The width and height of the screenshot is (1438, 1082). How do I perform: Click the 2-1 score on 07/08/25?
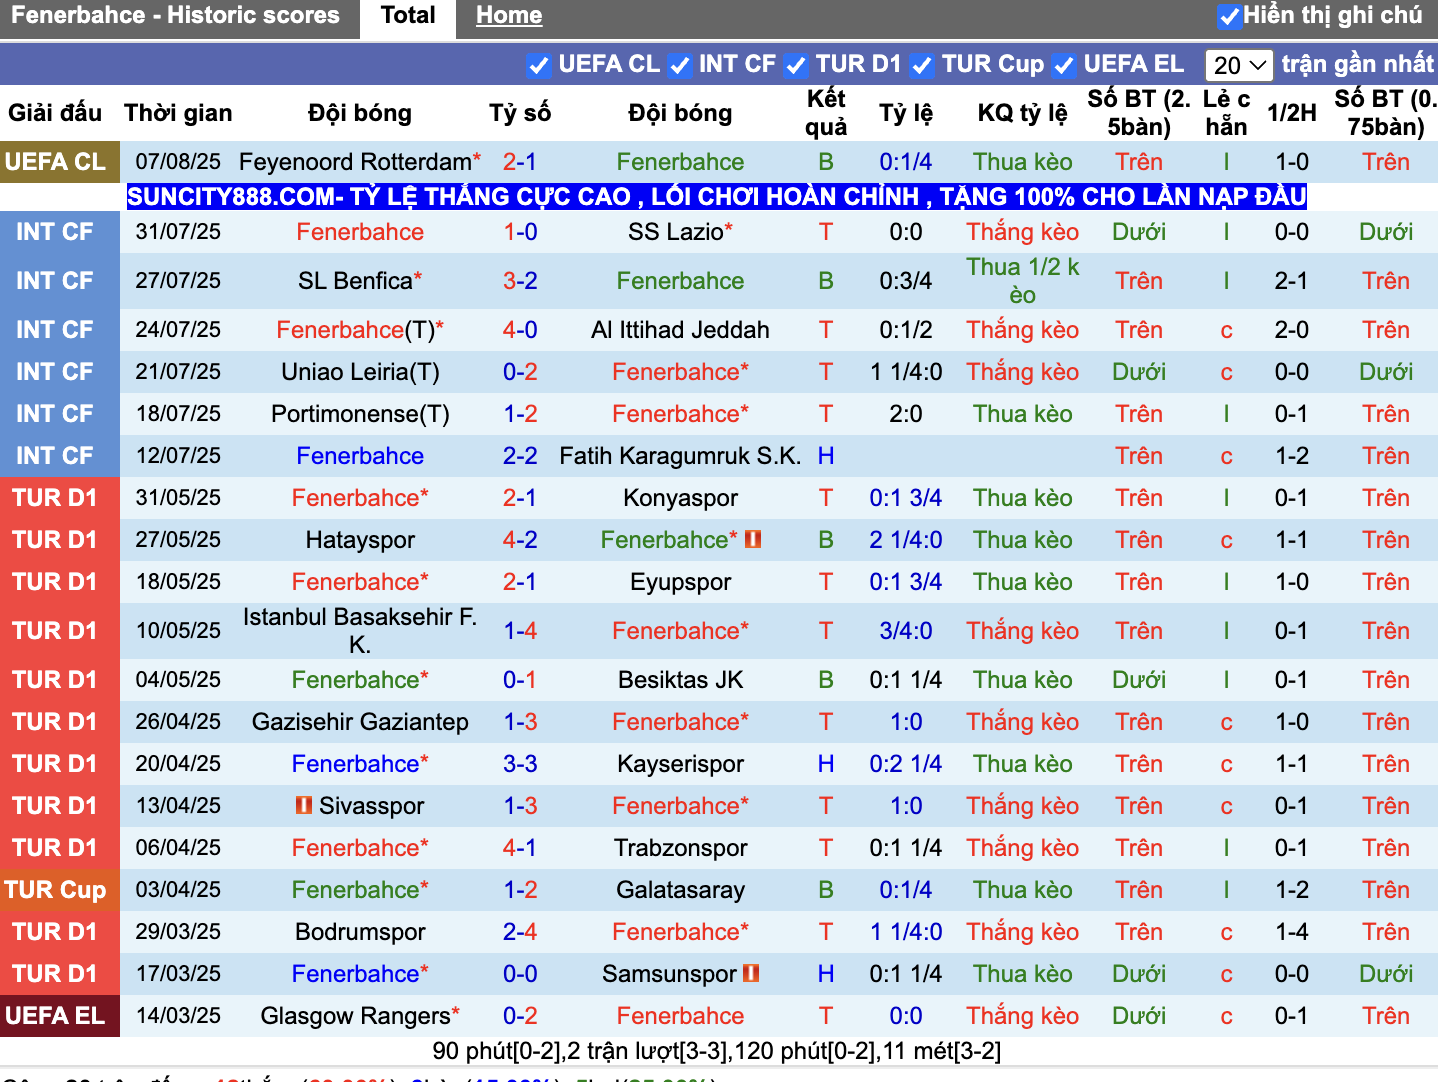click(x=520, y=162)
